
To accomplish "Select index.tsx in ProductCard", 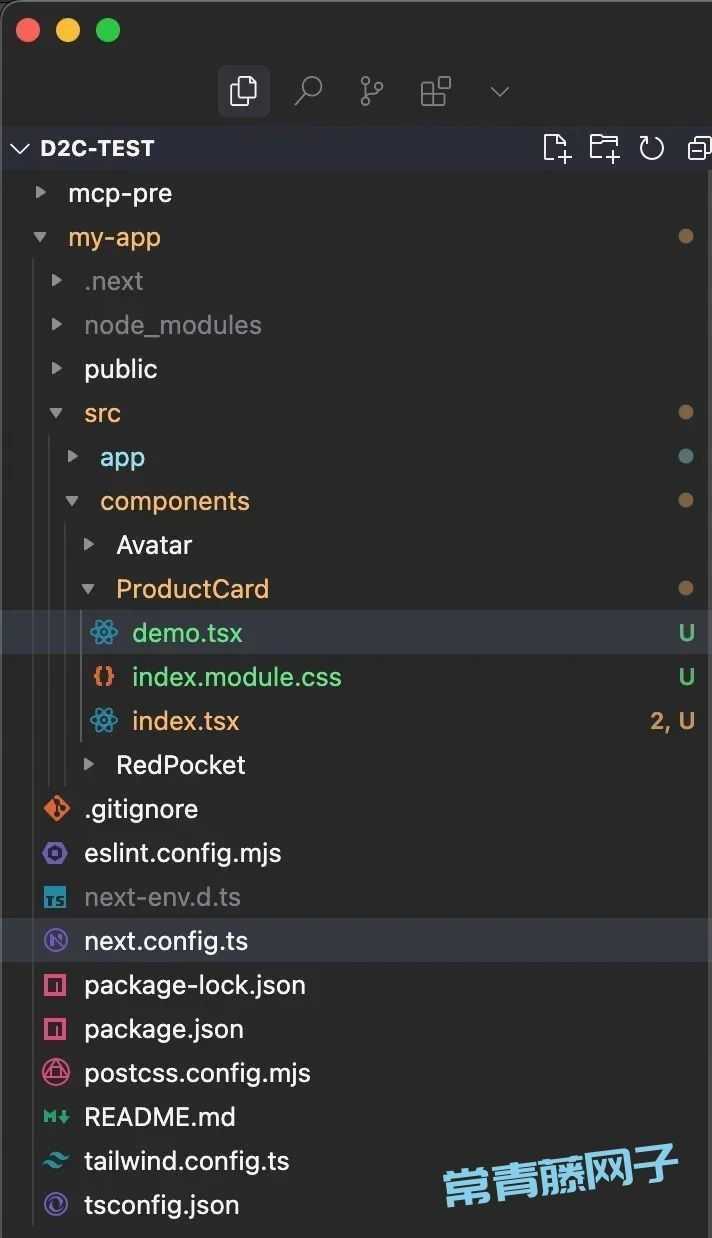I will pos(356,721).
